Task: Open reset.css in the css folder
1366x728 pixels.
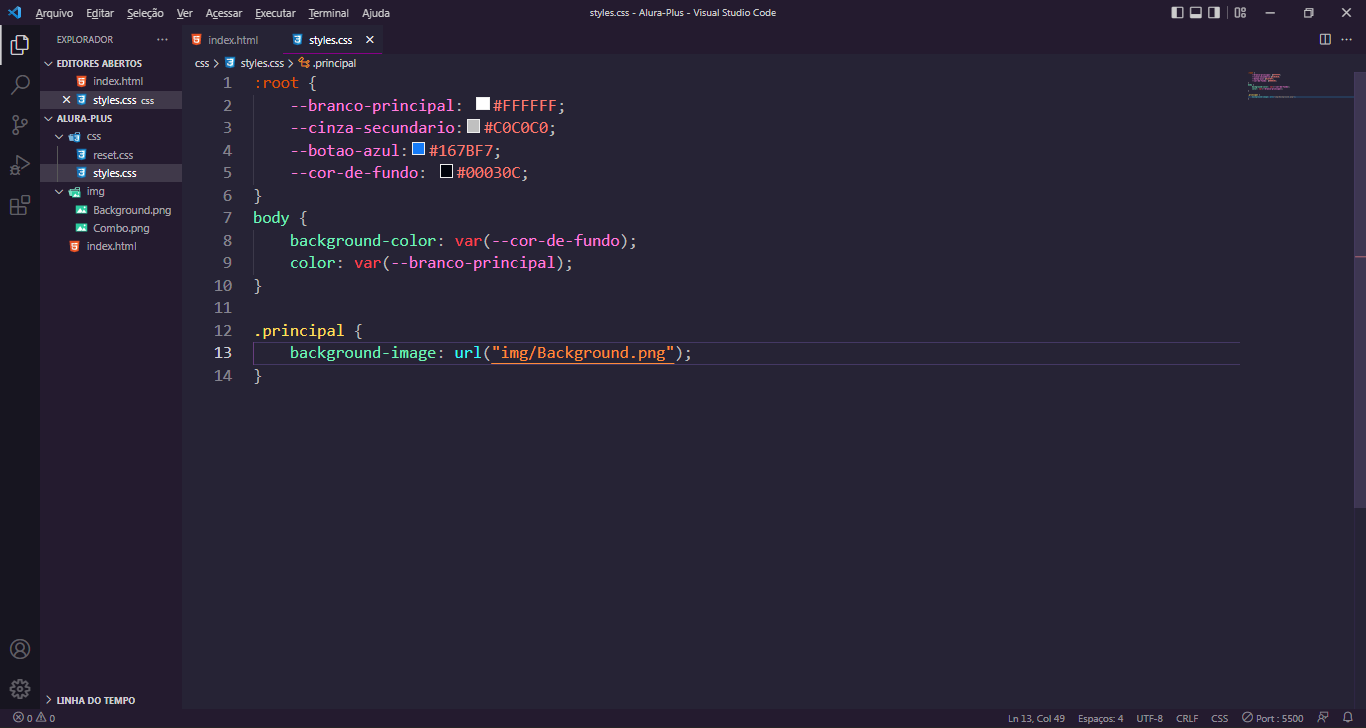Action: pyautogui.click(x=113, y=155)
